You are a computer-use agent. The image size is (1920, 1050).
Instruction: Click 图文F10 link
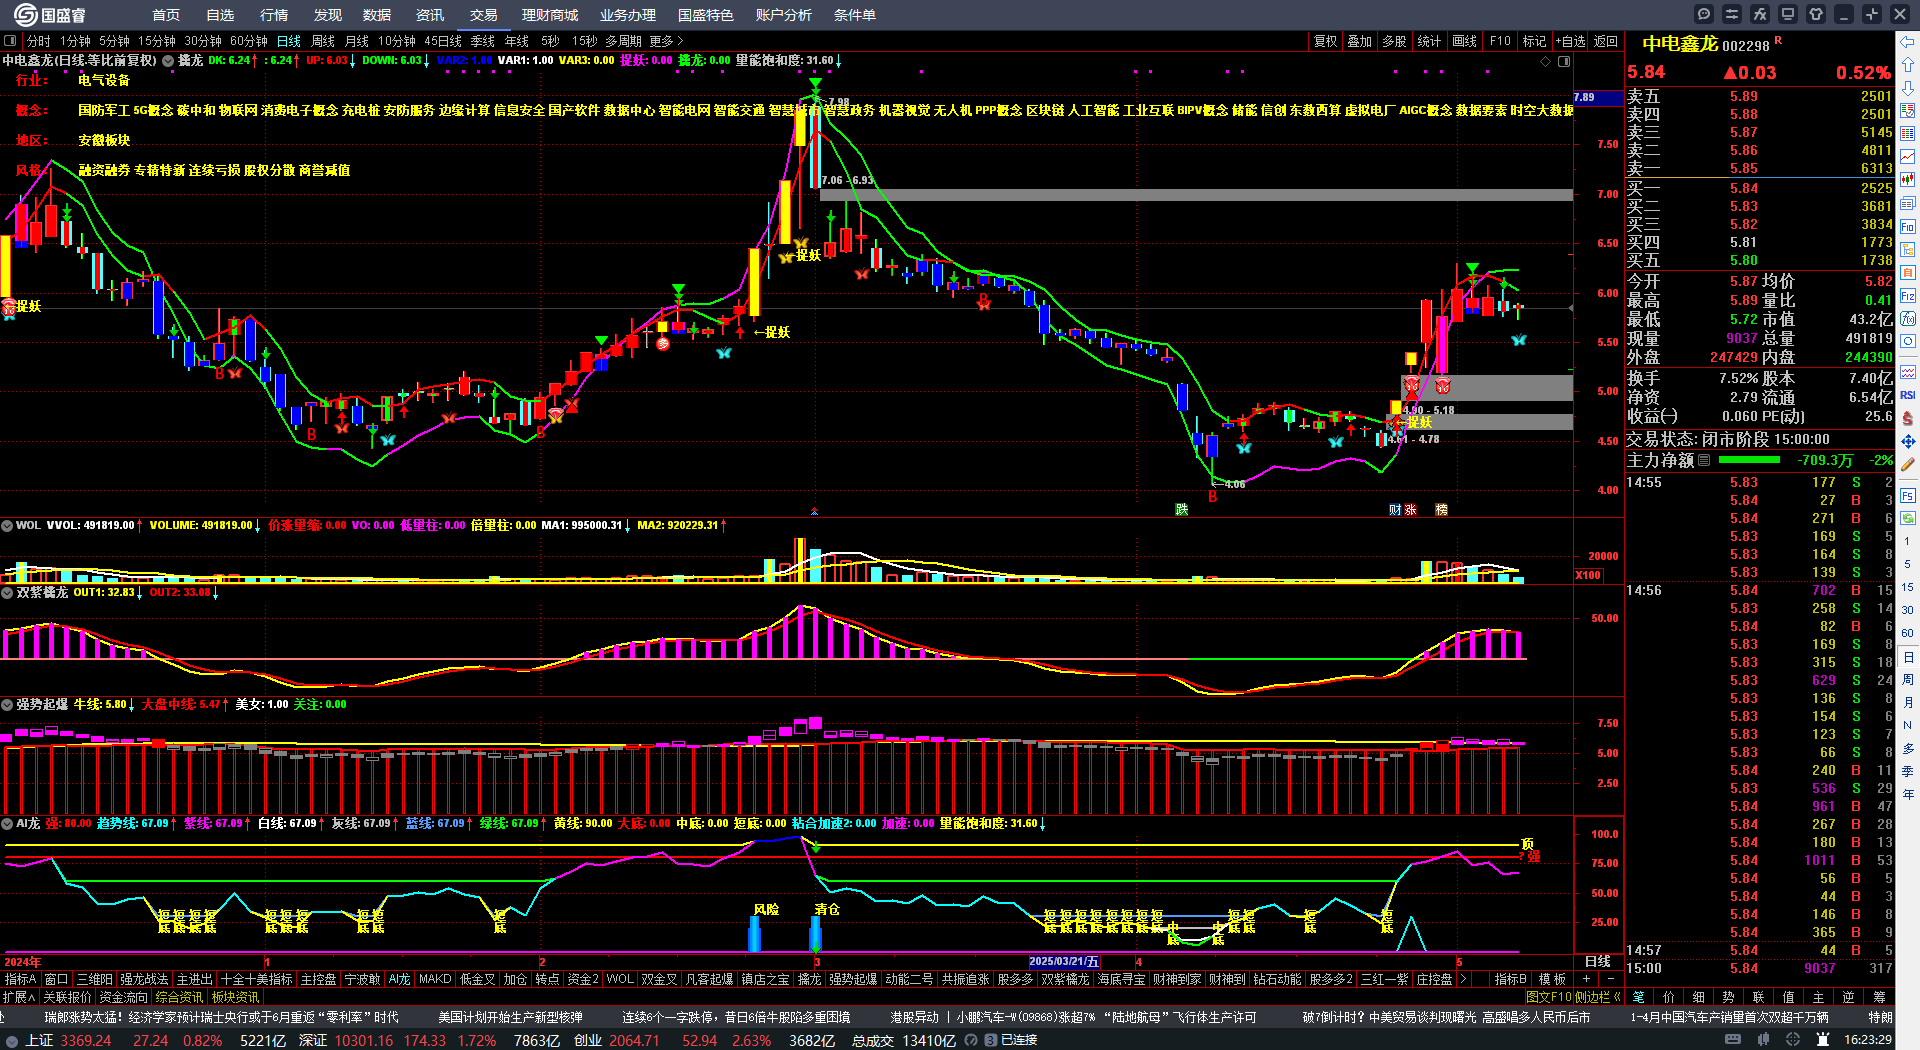tap(1549, 997)
